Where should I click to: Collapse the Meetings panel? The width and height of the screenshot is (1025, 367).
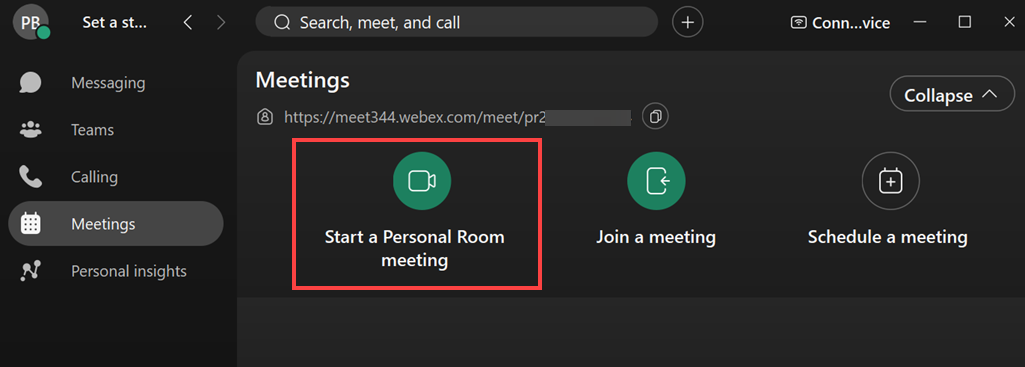pyautogui.click(x=951, y=96)
